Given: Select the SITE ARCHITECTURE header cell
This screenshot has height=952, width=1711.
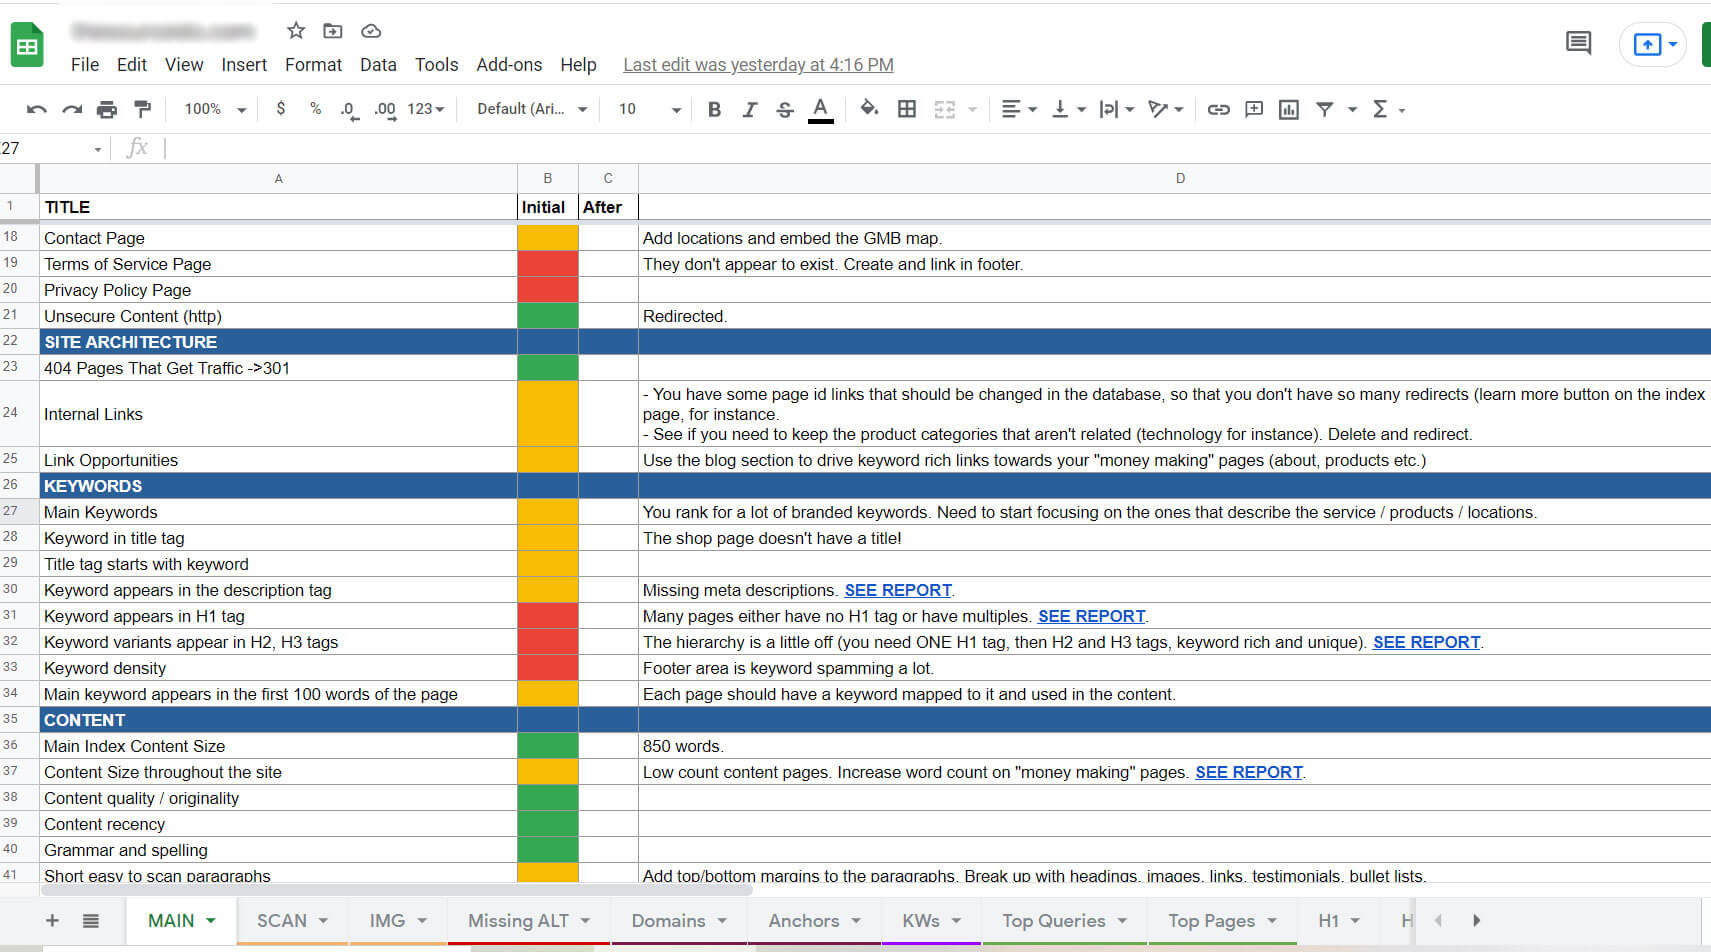Looking at the screenshot, I should 278,342.
